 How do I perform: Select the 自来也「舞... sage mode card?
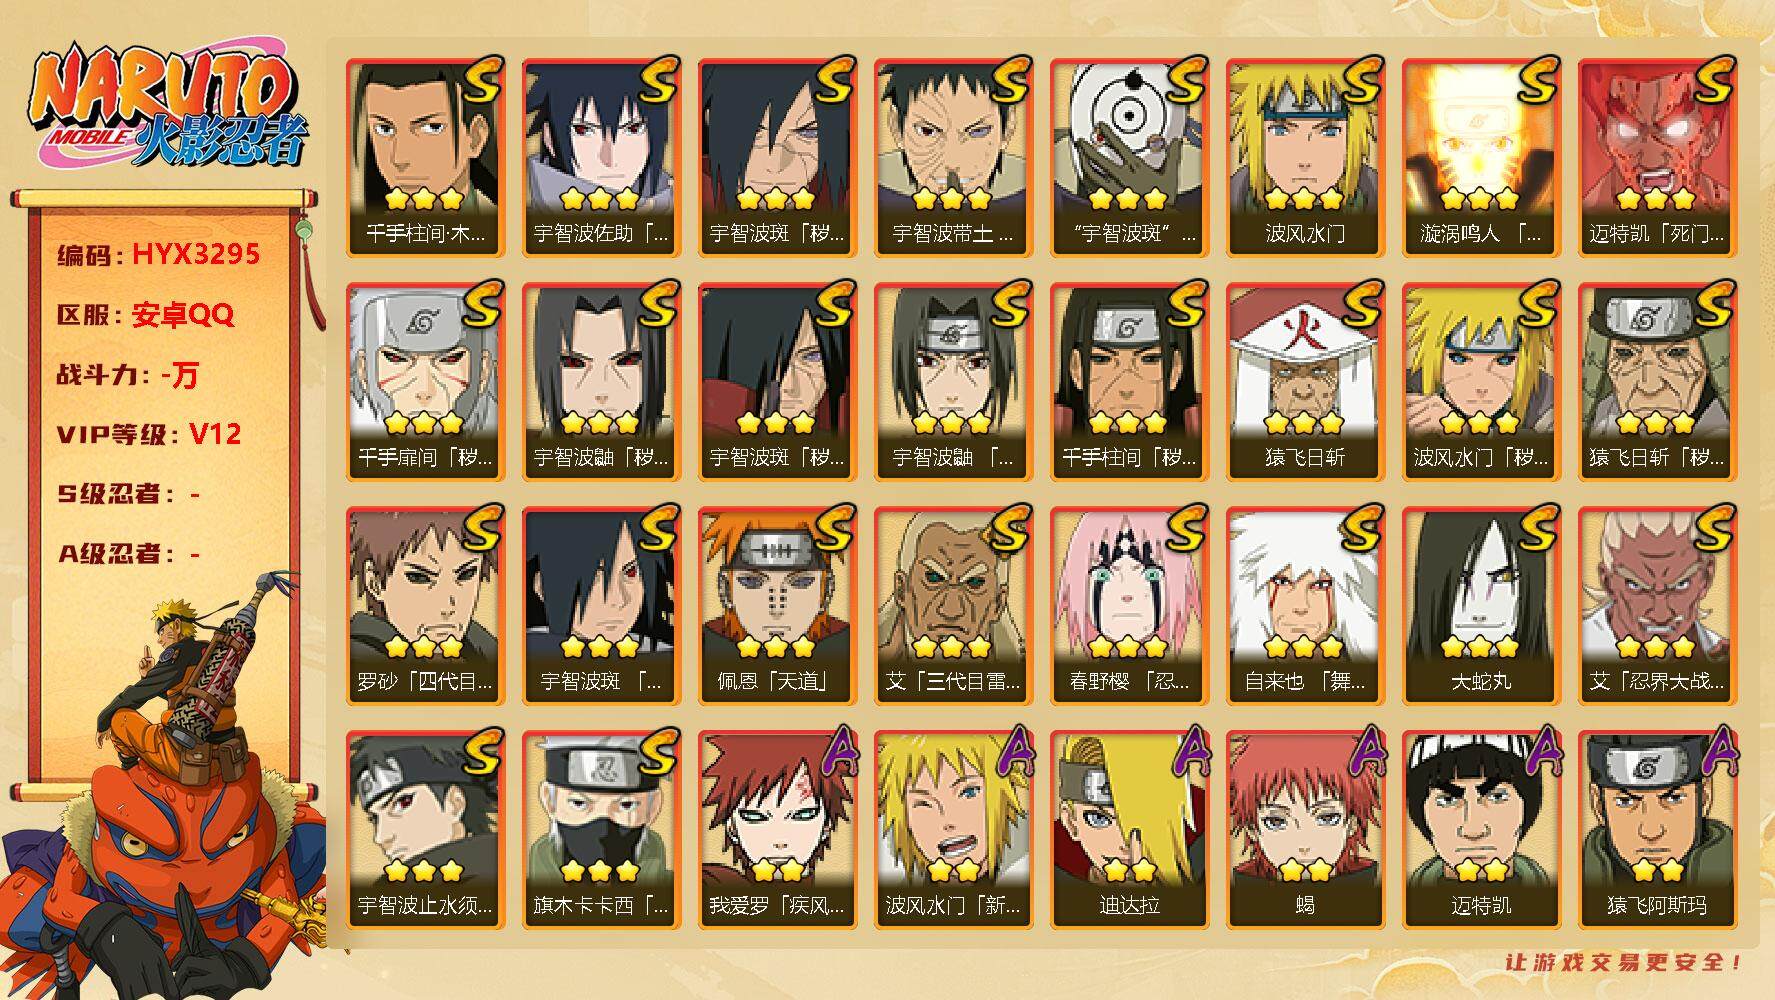tap(1305, 605)
